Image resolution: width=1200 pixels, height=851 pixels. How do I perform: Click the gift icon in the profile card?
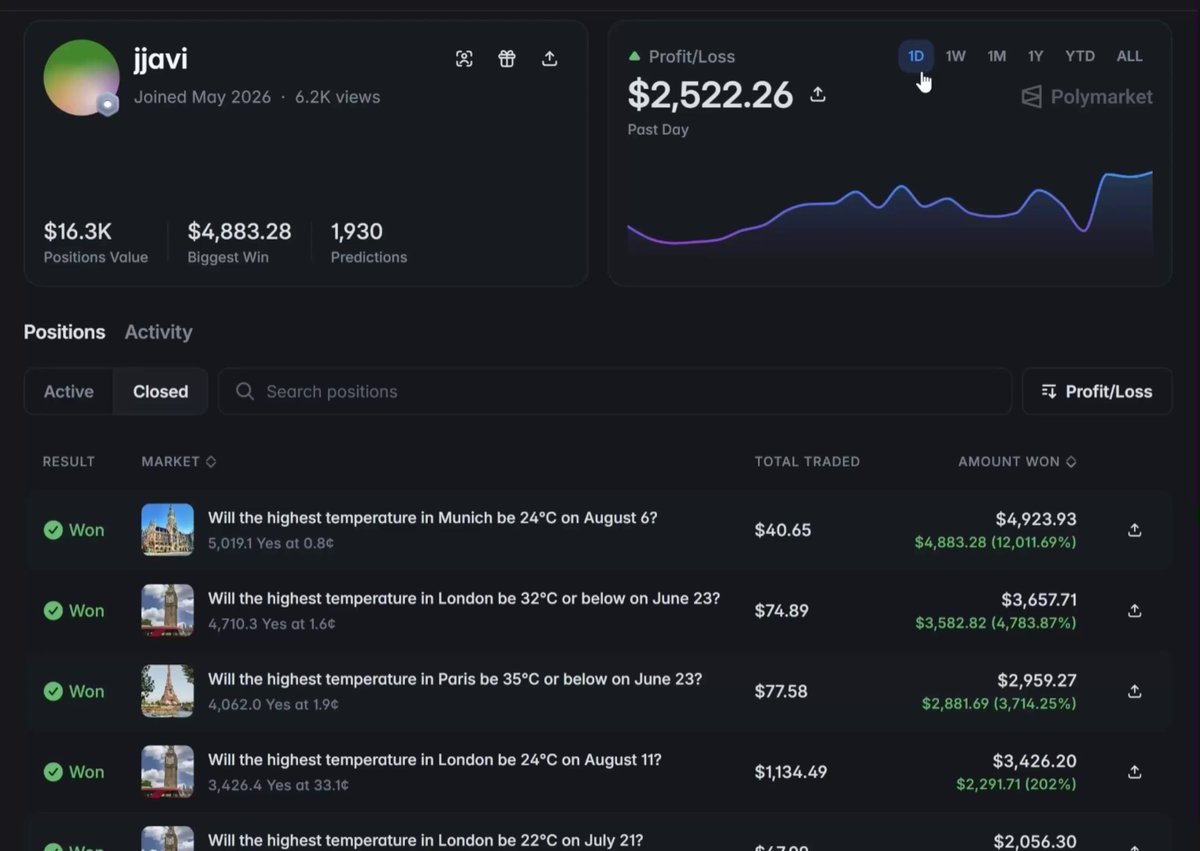coord(507,58)
